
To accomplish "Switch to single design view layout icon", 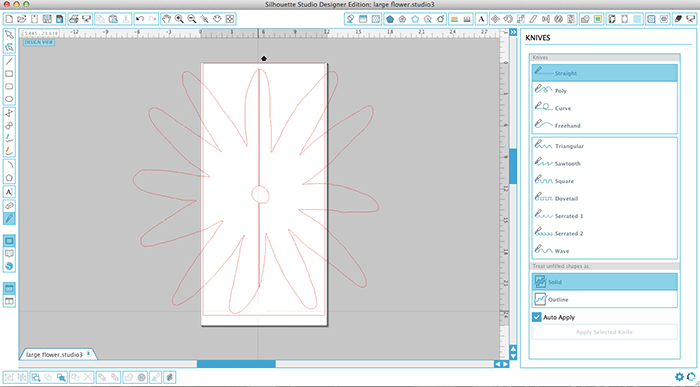I will (x=9, y=288).
